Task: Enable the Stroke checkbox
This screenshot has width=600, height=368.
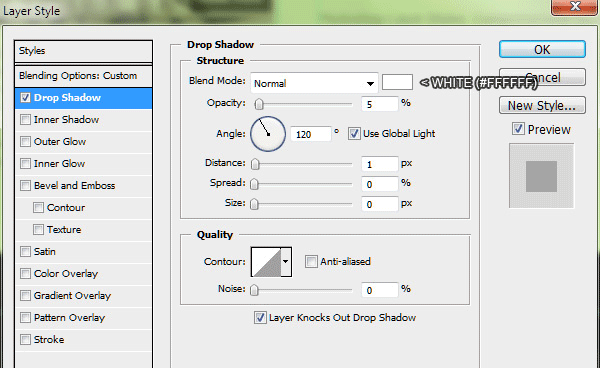Action: [25, 340]
